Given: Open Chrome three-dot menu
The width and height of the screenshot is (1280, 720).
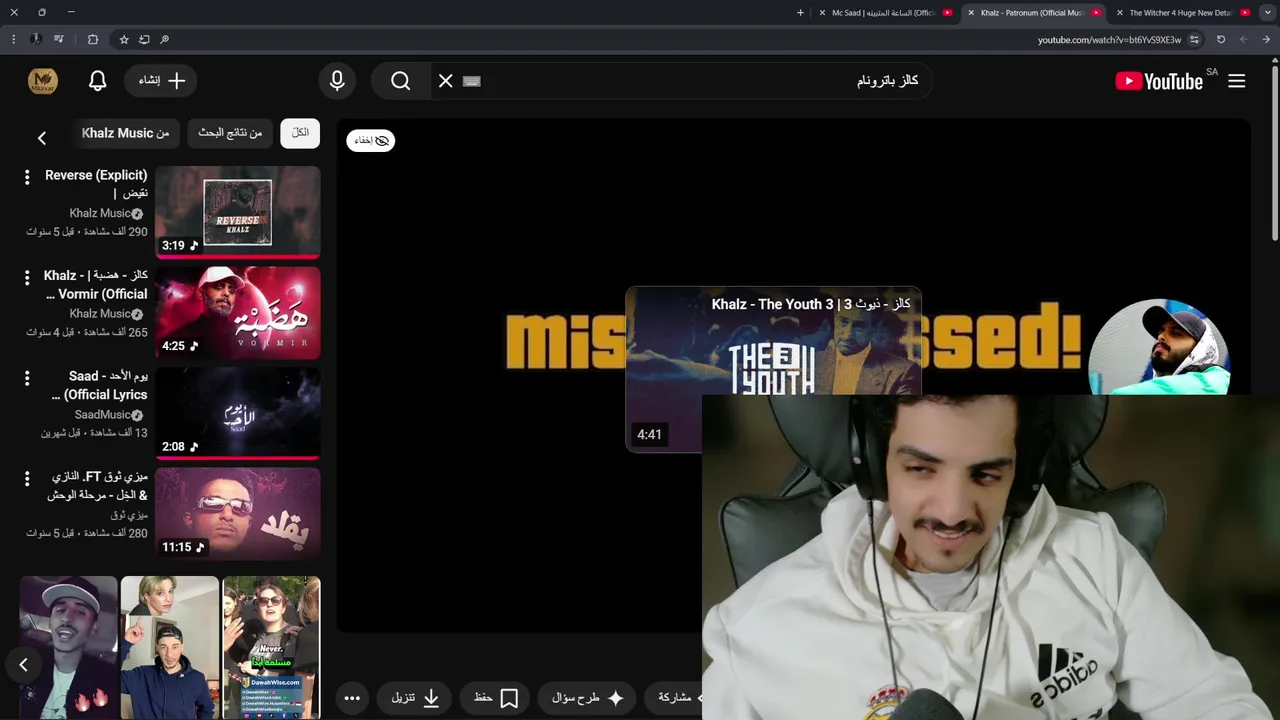Looking at the screenshot, I should [x=13, y=39].
